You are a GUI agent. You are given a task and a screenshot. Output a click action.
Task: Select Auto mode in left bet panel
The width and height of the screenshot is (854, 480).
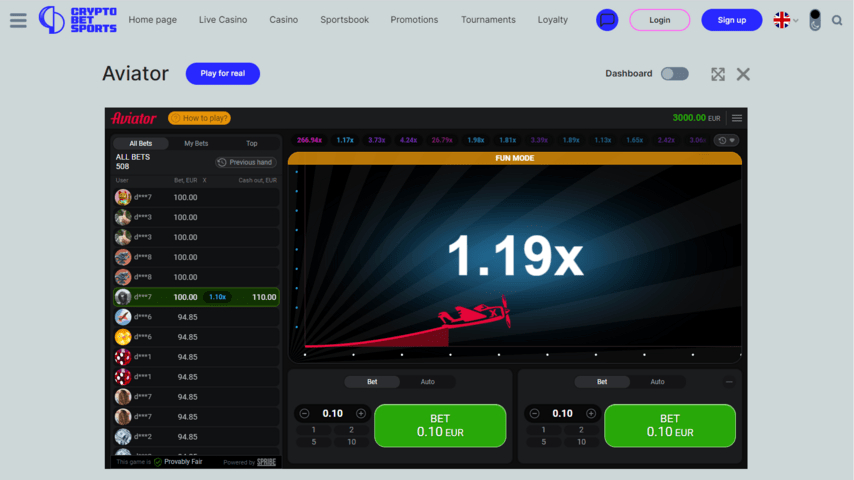coord(428,382)
